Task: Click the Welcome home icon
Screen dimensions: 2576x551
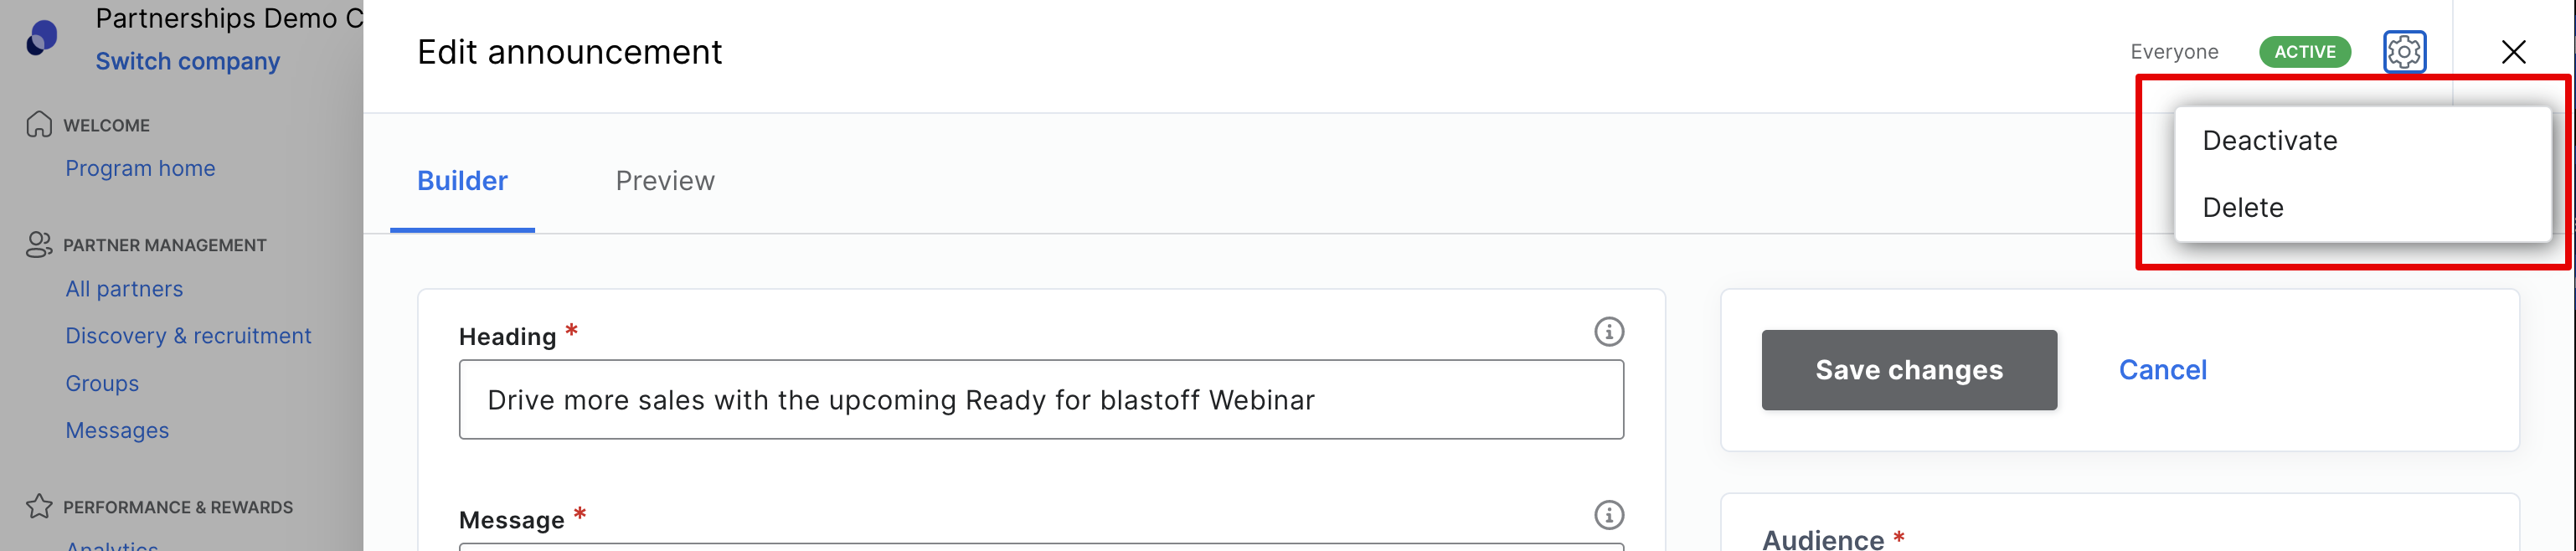Action: [39, 124]
